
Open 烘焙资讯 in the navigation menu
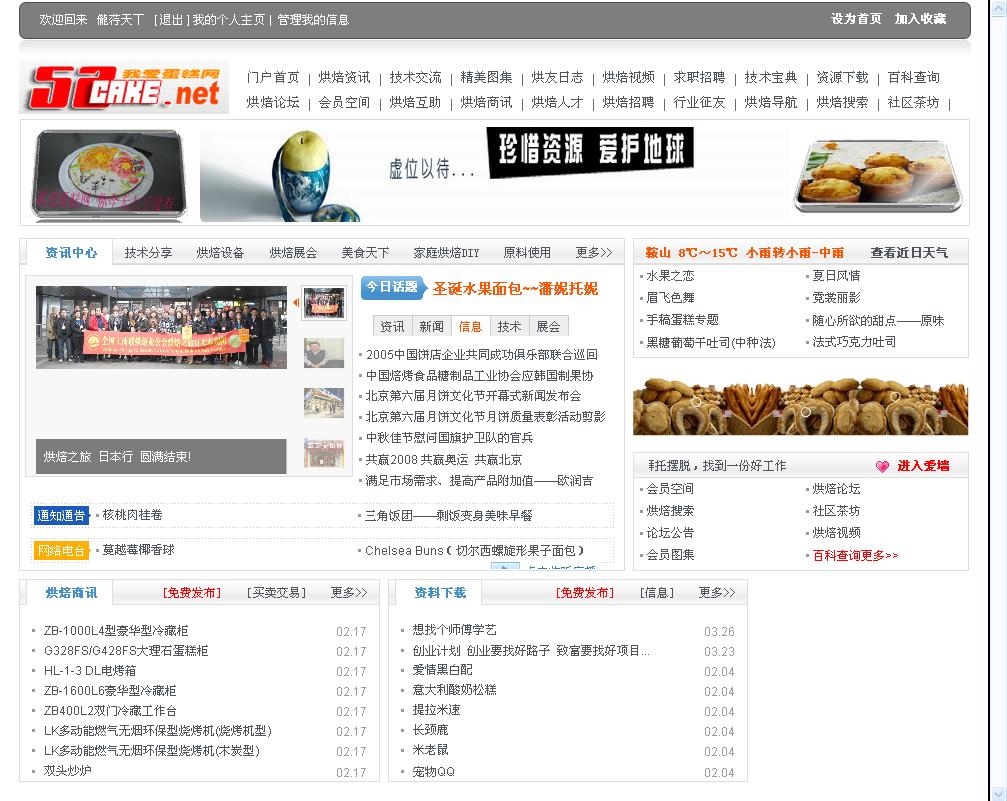point(344,78)
